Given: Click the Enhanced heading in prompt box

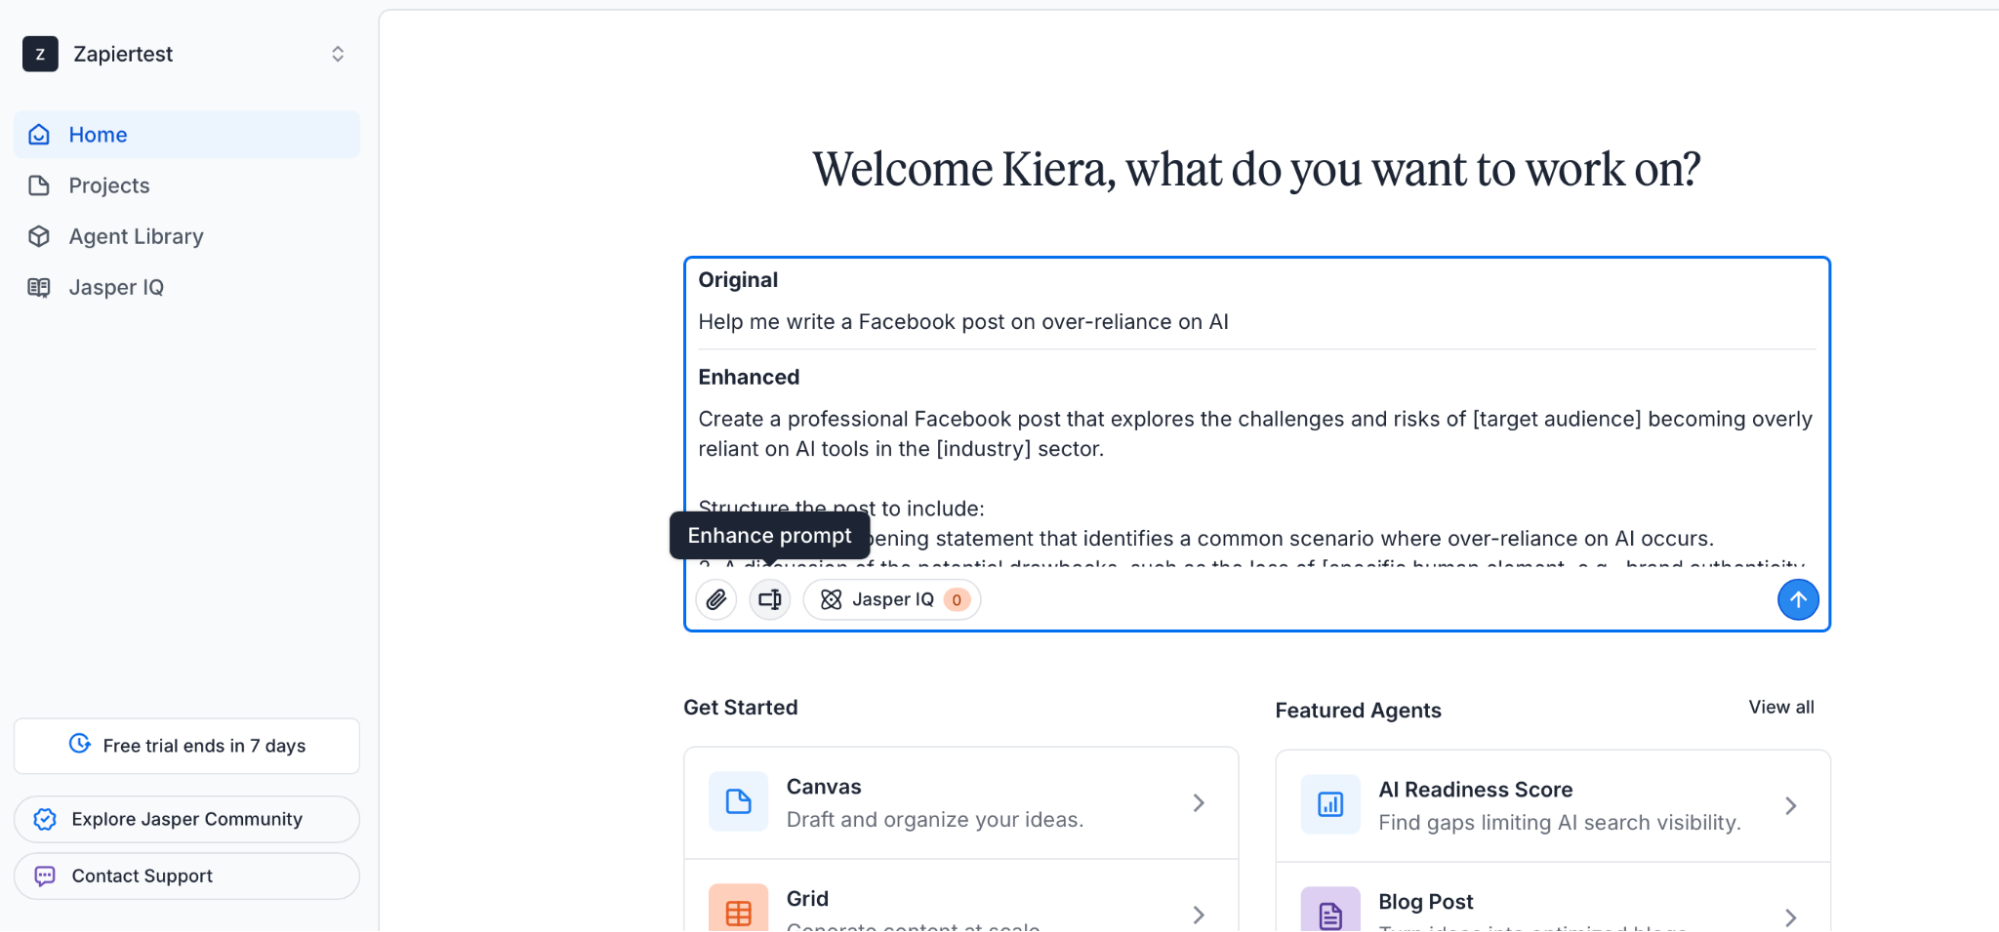Looking at the screenshot, I should pyautogui.click(x=749, y=378).
